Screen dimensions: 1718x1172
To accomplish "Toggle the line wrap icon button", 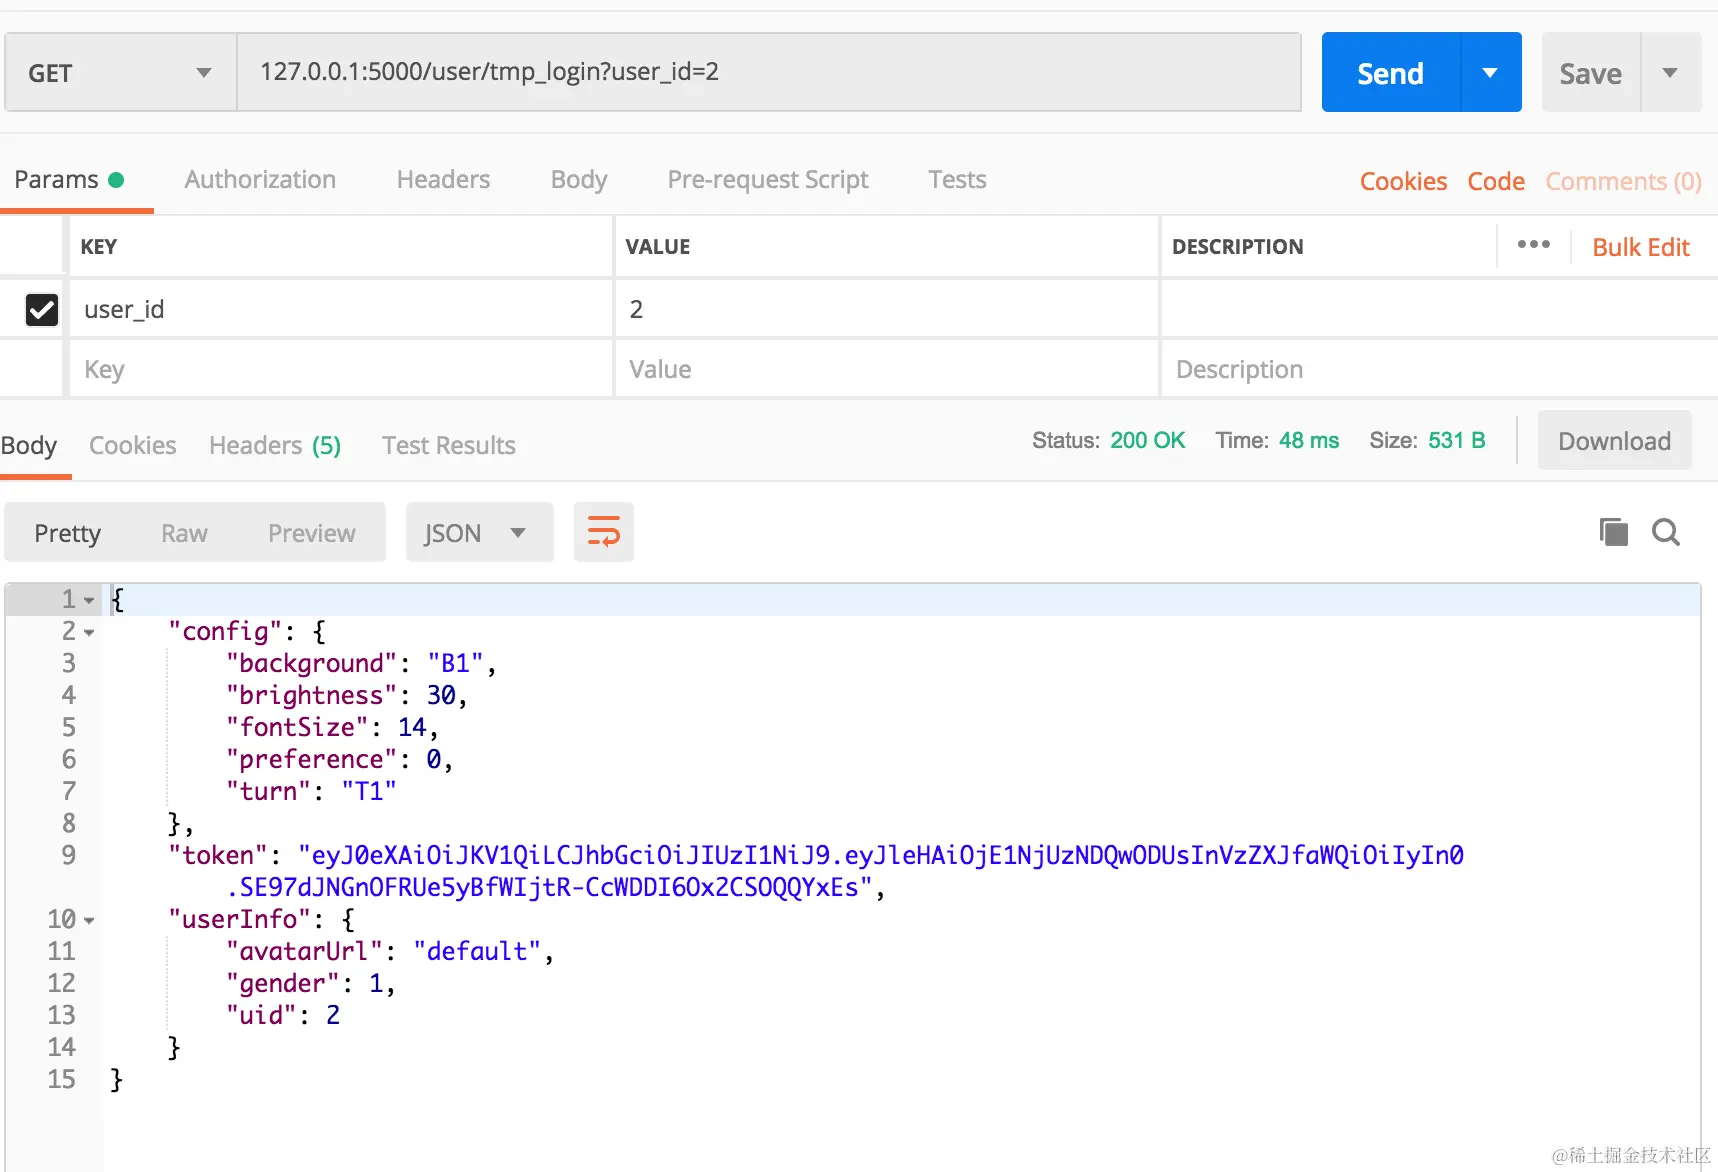I will tap(603, 532).
